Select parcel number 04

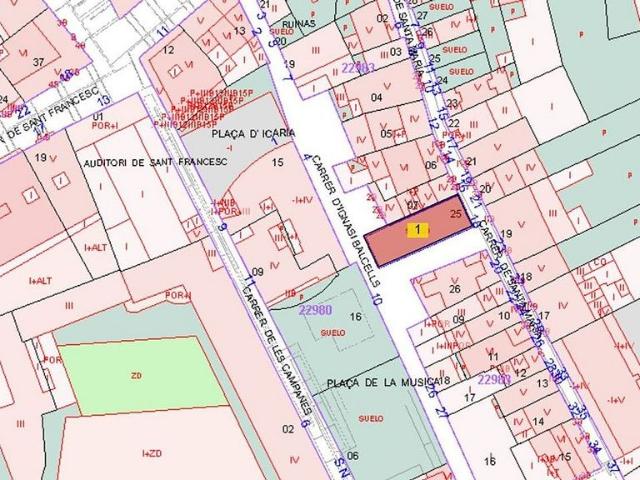[376, 97]
